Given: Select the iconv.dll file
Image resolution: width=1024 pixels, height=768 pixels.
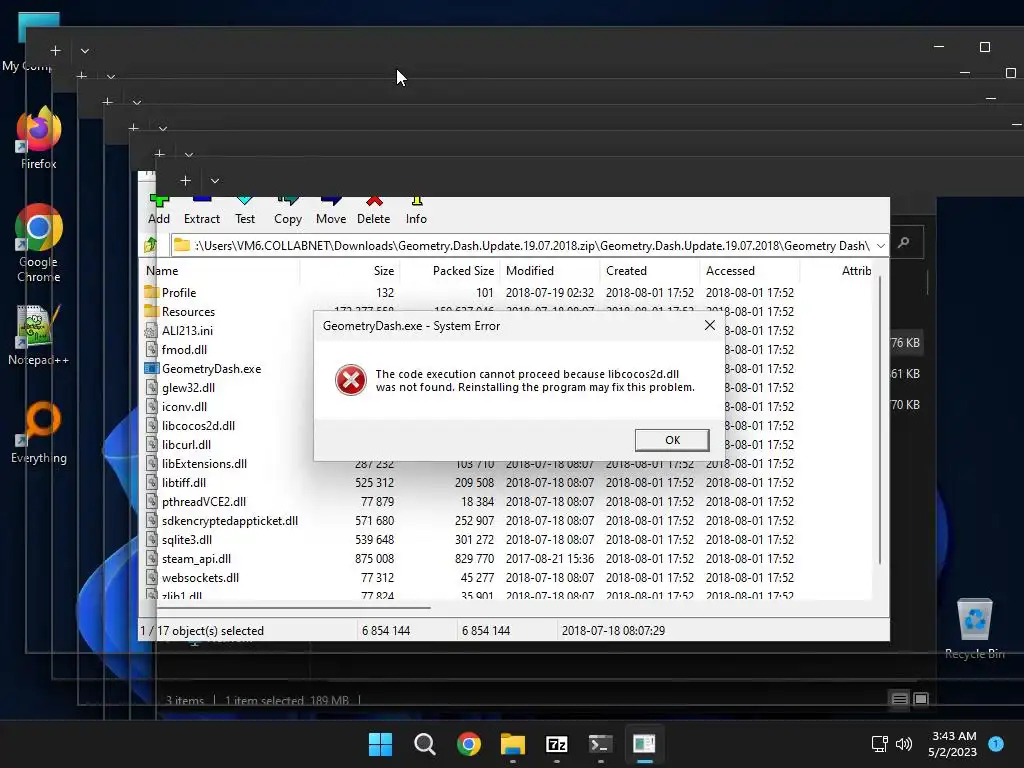Looking at the screenshot, I should (184, 406).
